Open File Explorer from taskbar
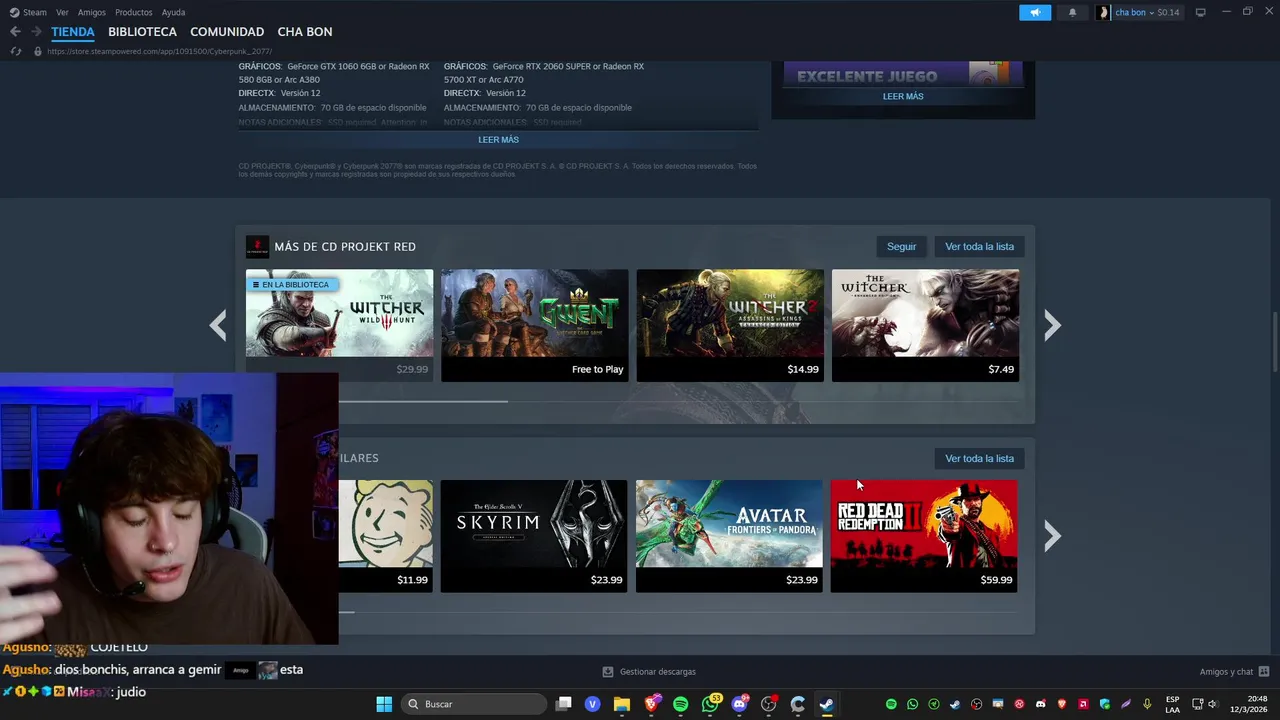 click(622, 704)
